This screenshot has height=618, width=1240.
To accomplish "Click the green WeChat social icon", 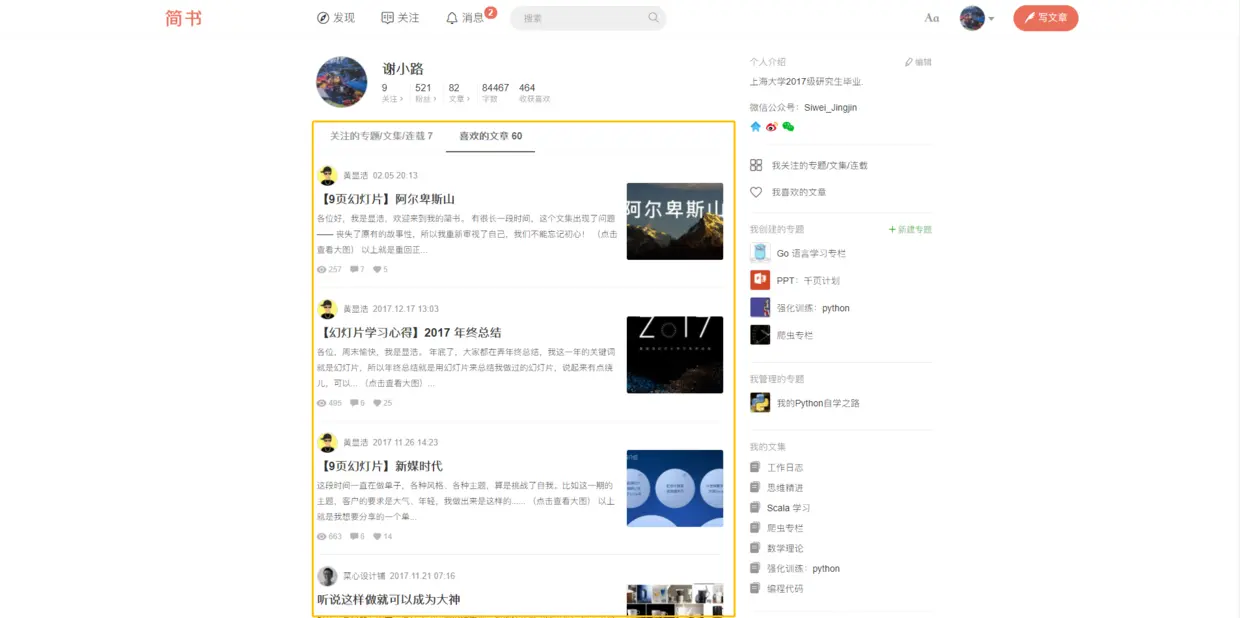I will point(788,127).
